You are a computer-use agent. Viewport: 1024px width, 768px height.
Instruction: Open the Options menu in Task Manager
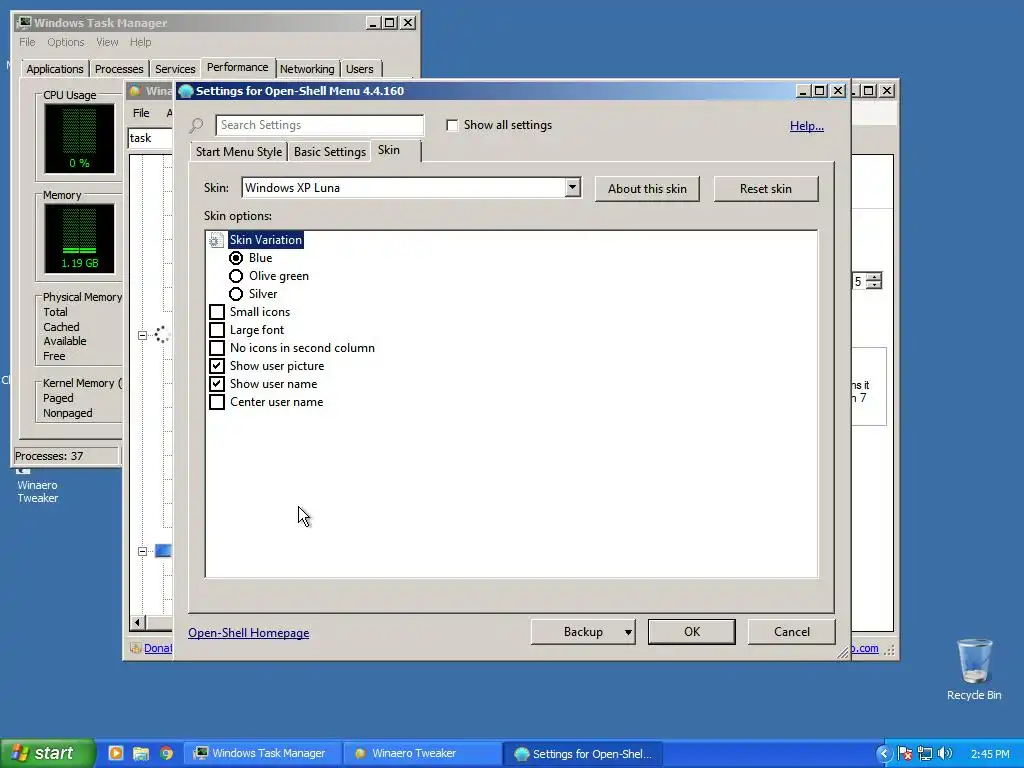[x=65, y=42]
